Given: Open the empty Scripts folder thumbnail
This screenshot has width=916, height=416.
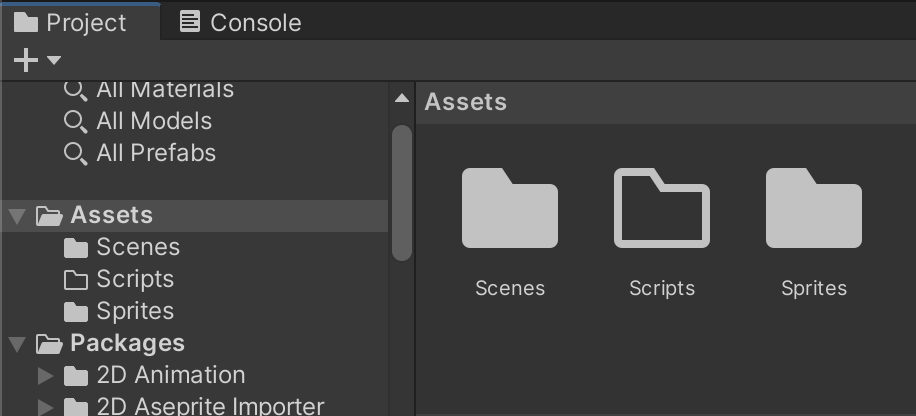Looking at the screenshot, I should click(661, 208).
